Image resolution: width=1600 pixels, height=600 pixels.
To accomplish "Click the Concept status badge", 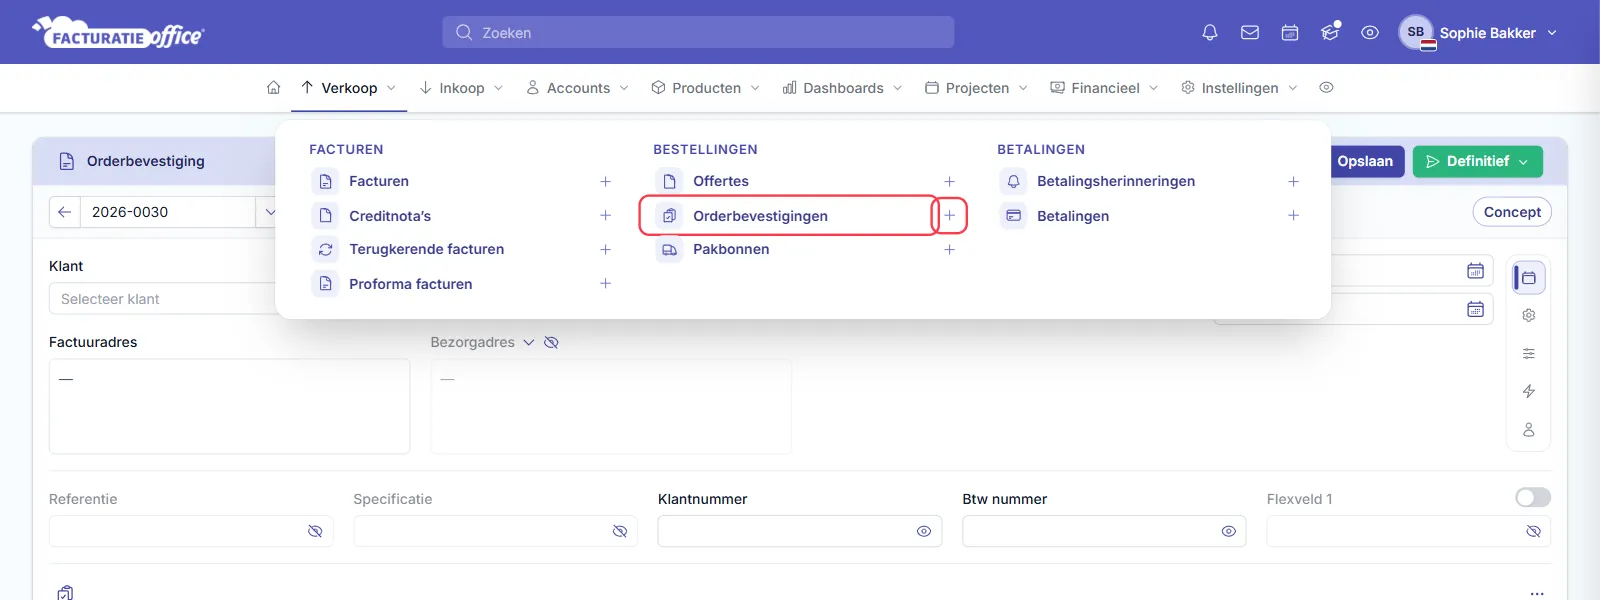I will (x=1512, y=212).
